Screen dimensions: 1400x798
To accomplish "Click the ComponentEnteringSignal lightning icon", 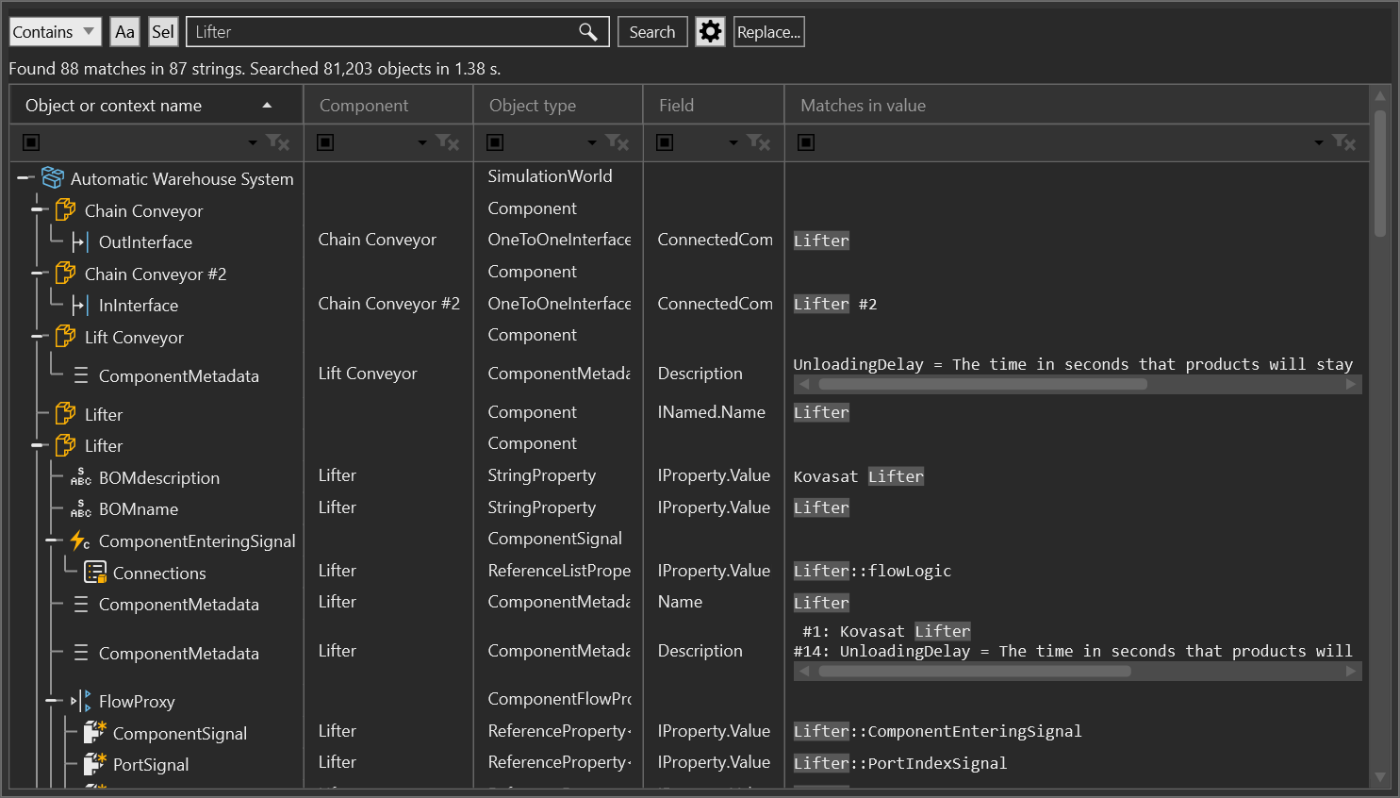I will point(80,541).
